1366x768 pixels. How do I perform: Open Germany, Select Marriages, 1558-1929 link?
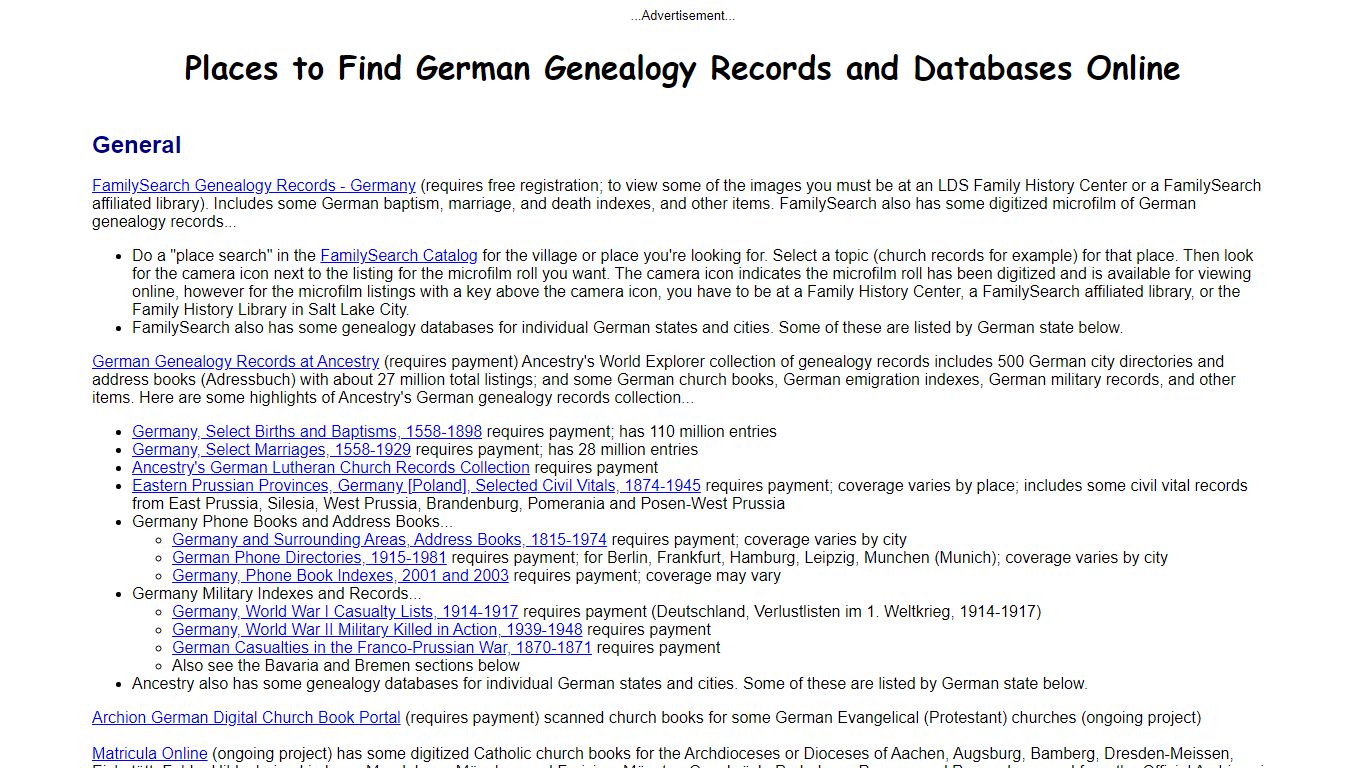pos(272,450)
